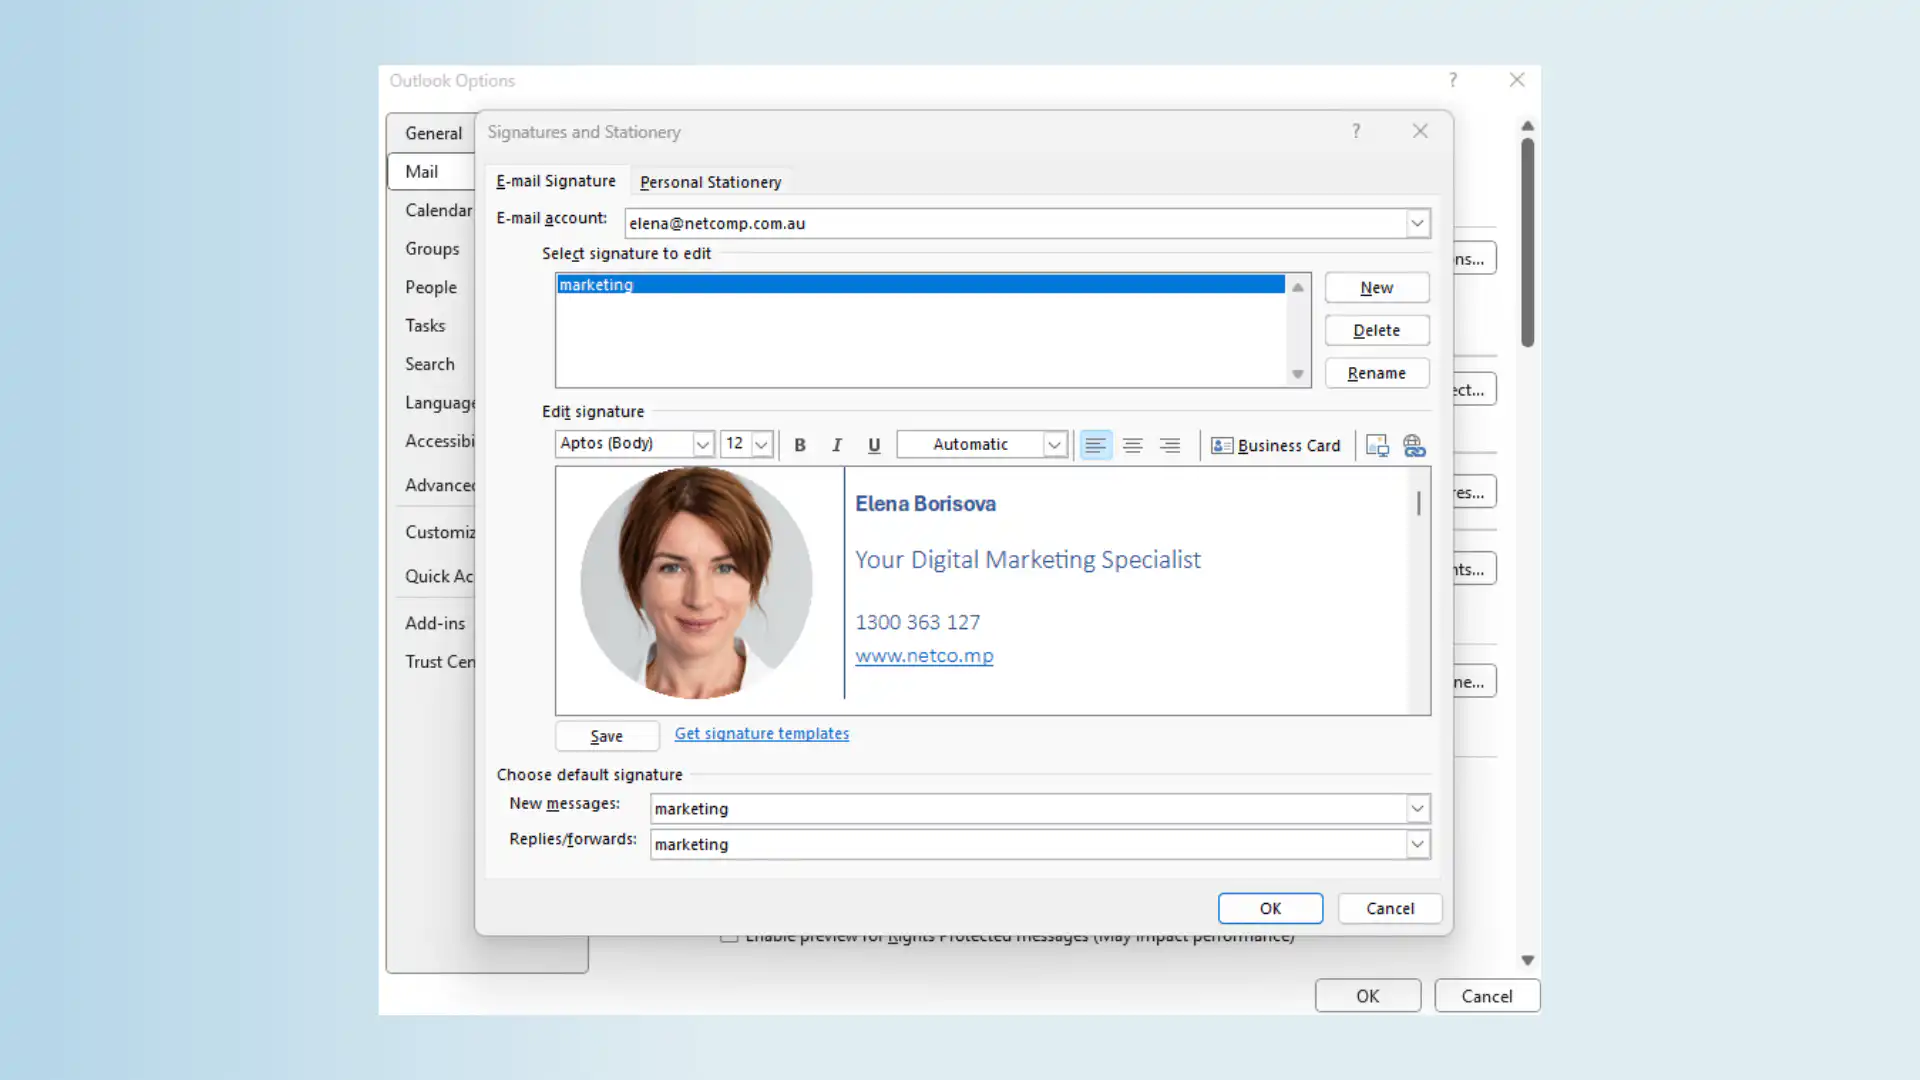The image size is (1920, 1080).
Task: Toggle underline formatting
Action: point(874,444)
